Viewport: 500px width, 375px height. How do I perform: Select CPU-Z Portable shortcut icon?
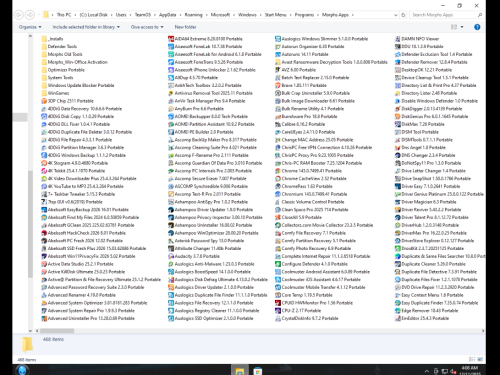[278, 311]
